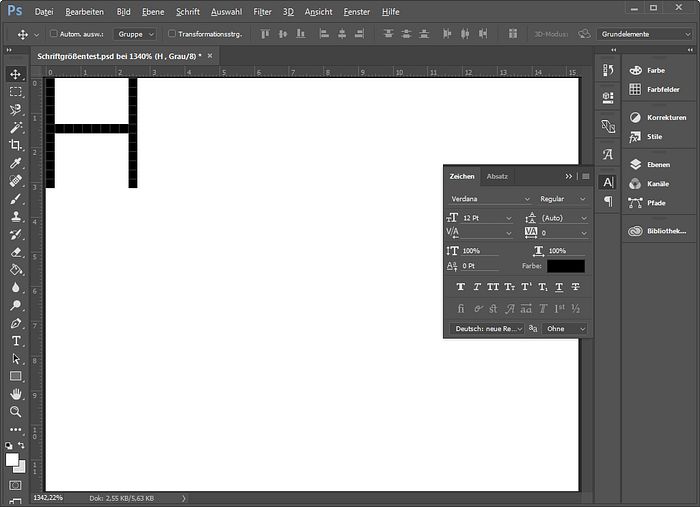Select the Eraser tool
This screenshot has width=700, height=507.
16,252
